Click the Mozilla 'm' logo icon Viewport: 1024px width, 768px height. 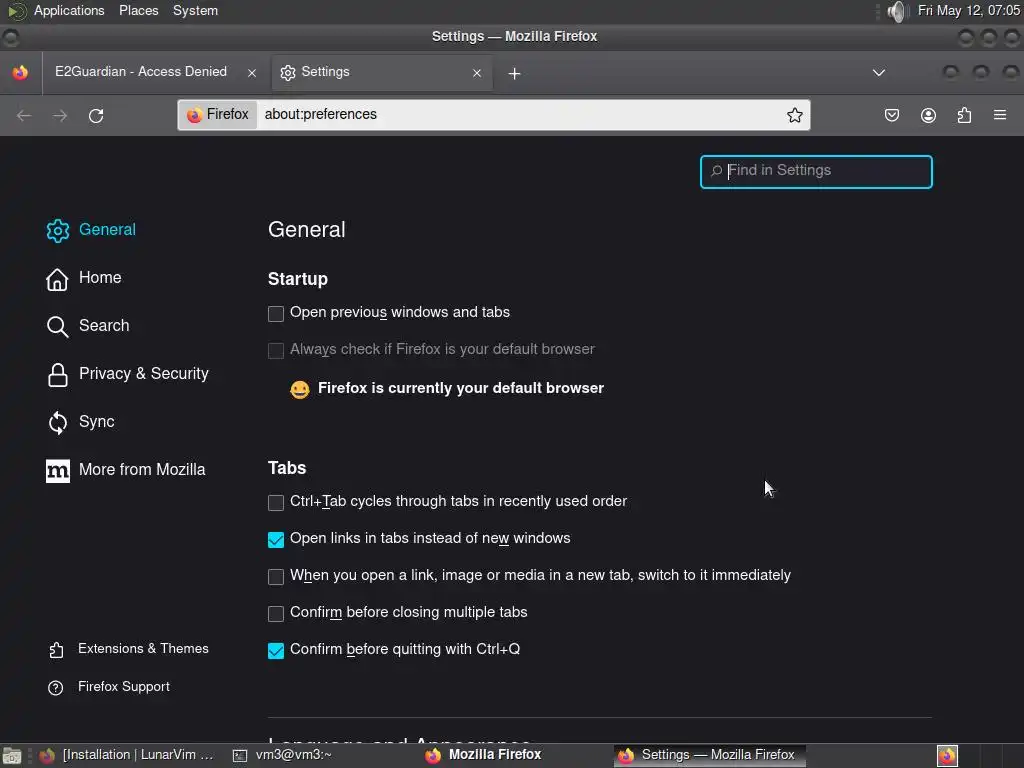pos(57,470)
